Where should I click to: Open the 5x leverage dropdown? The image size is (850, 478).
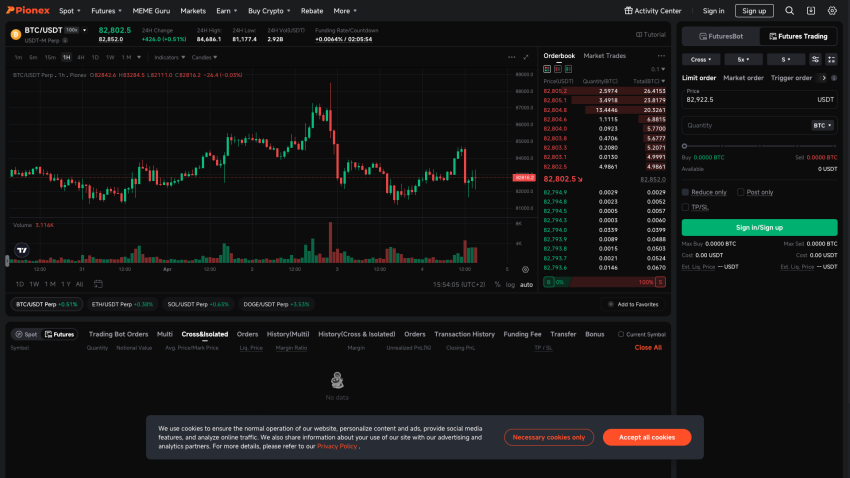point(743,60)
